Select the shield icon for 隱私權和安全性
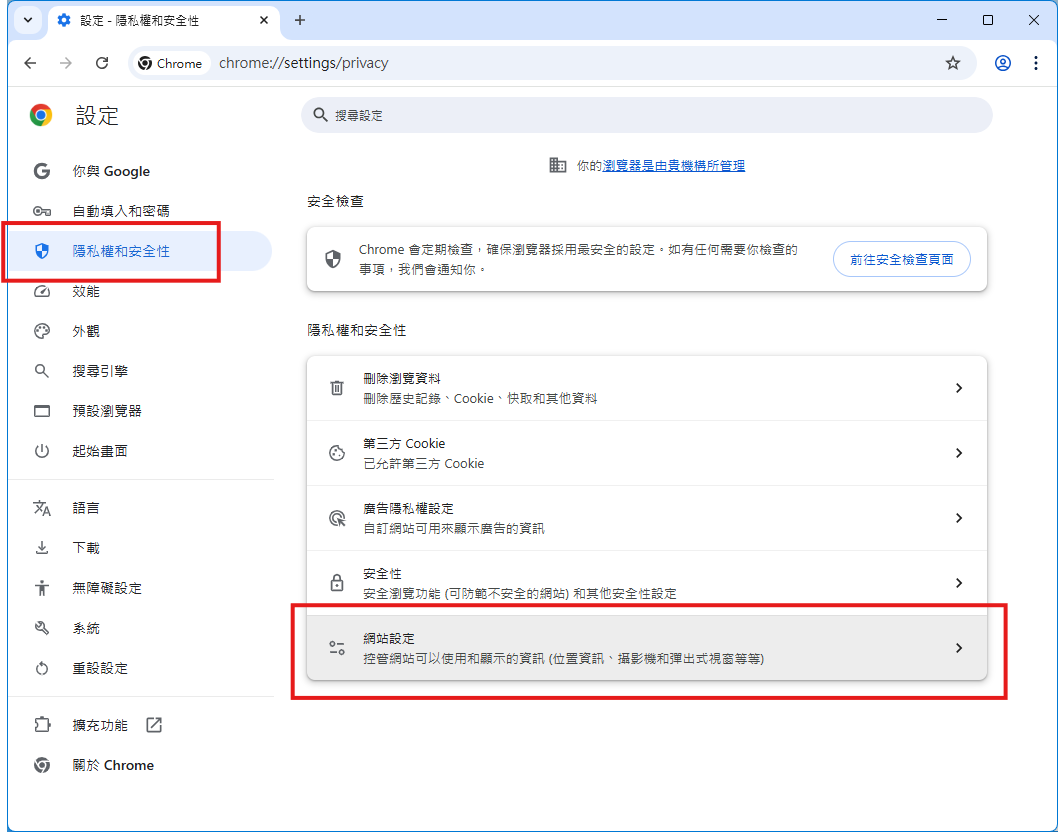The height and width of the screenshot is (832, 1058). (x=42, y=251)
